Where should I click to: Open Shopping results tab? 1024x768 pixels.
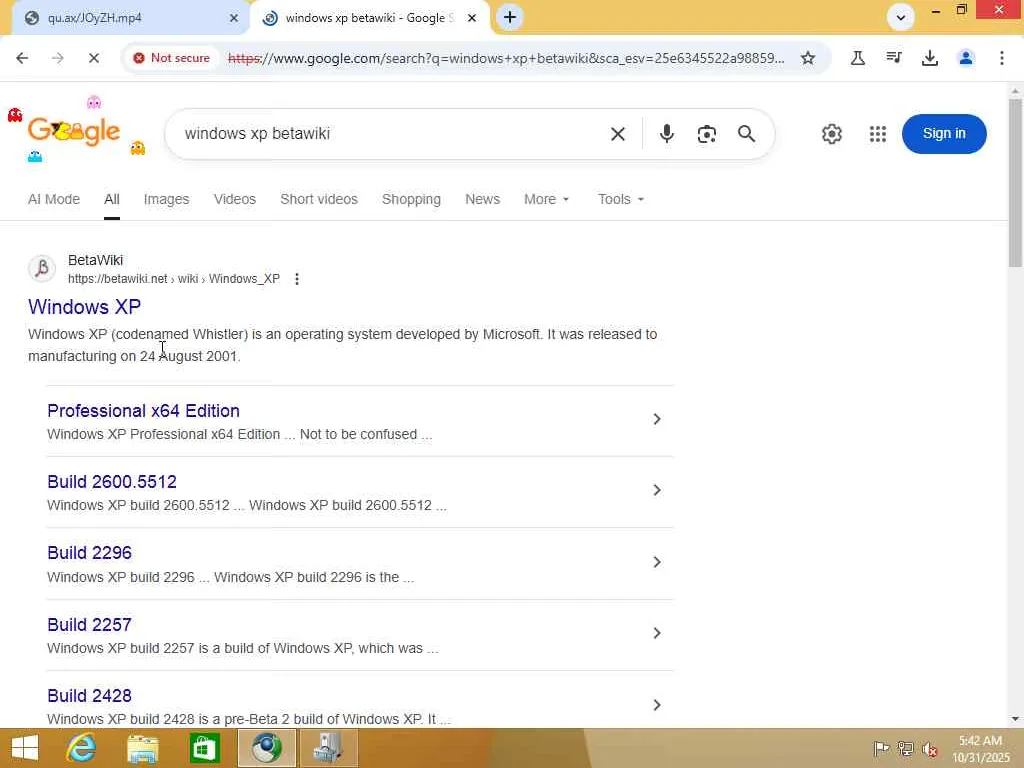[411, 199]
